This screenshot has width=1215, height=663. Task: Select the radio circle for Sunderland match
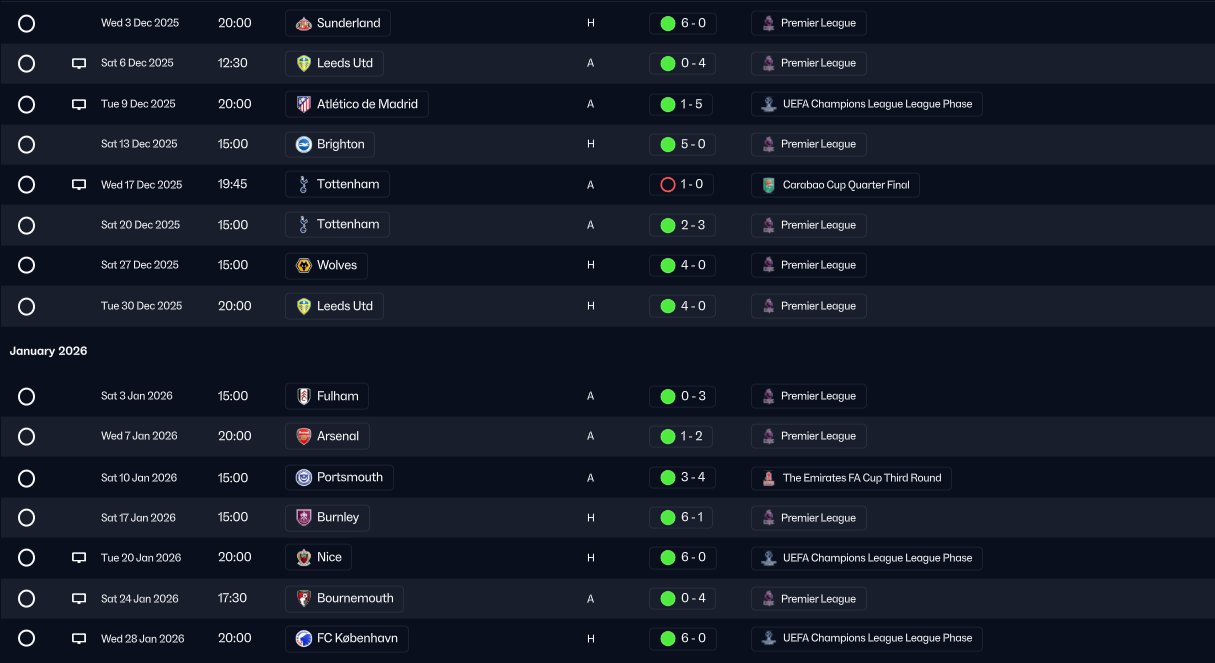coord(27,23)
